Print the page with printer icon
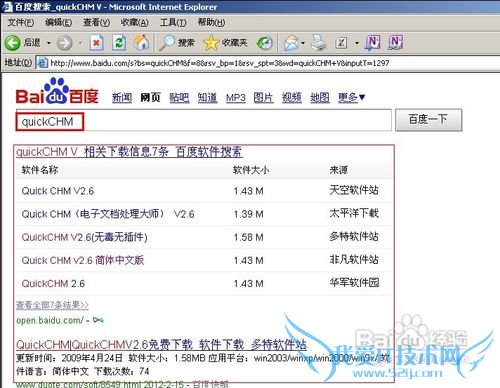Image resolution: width=500 pixels, height=388 pixels. coord(319,43)
